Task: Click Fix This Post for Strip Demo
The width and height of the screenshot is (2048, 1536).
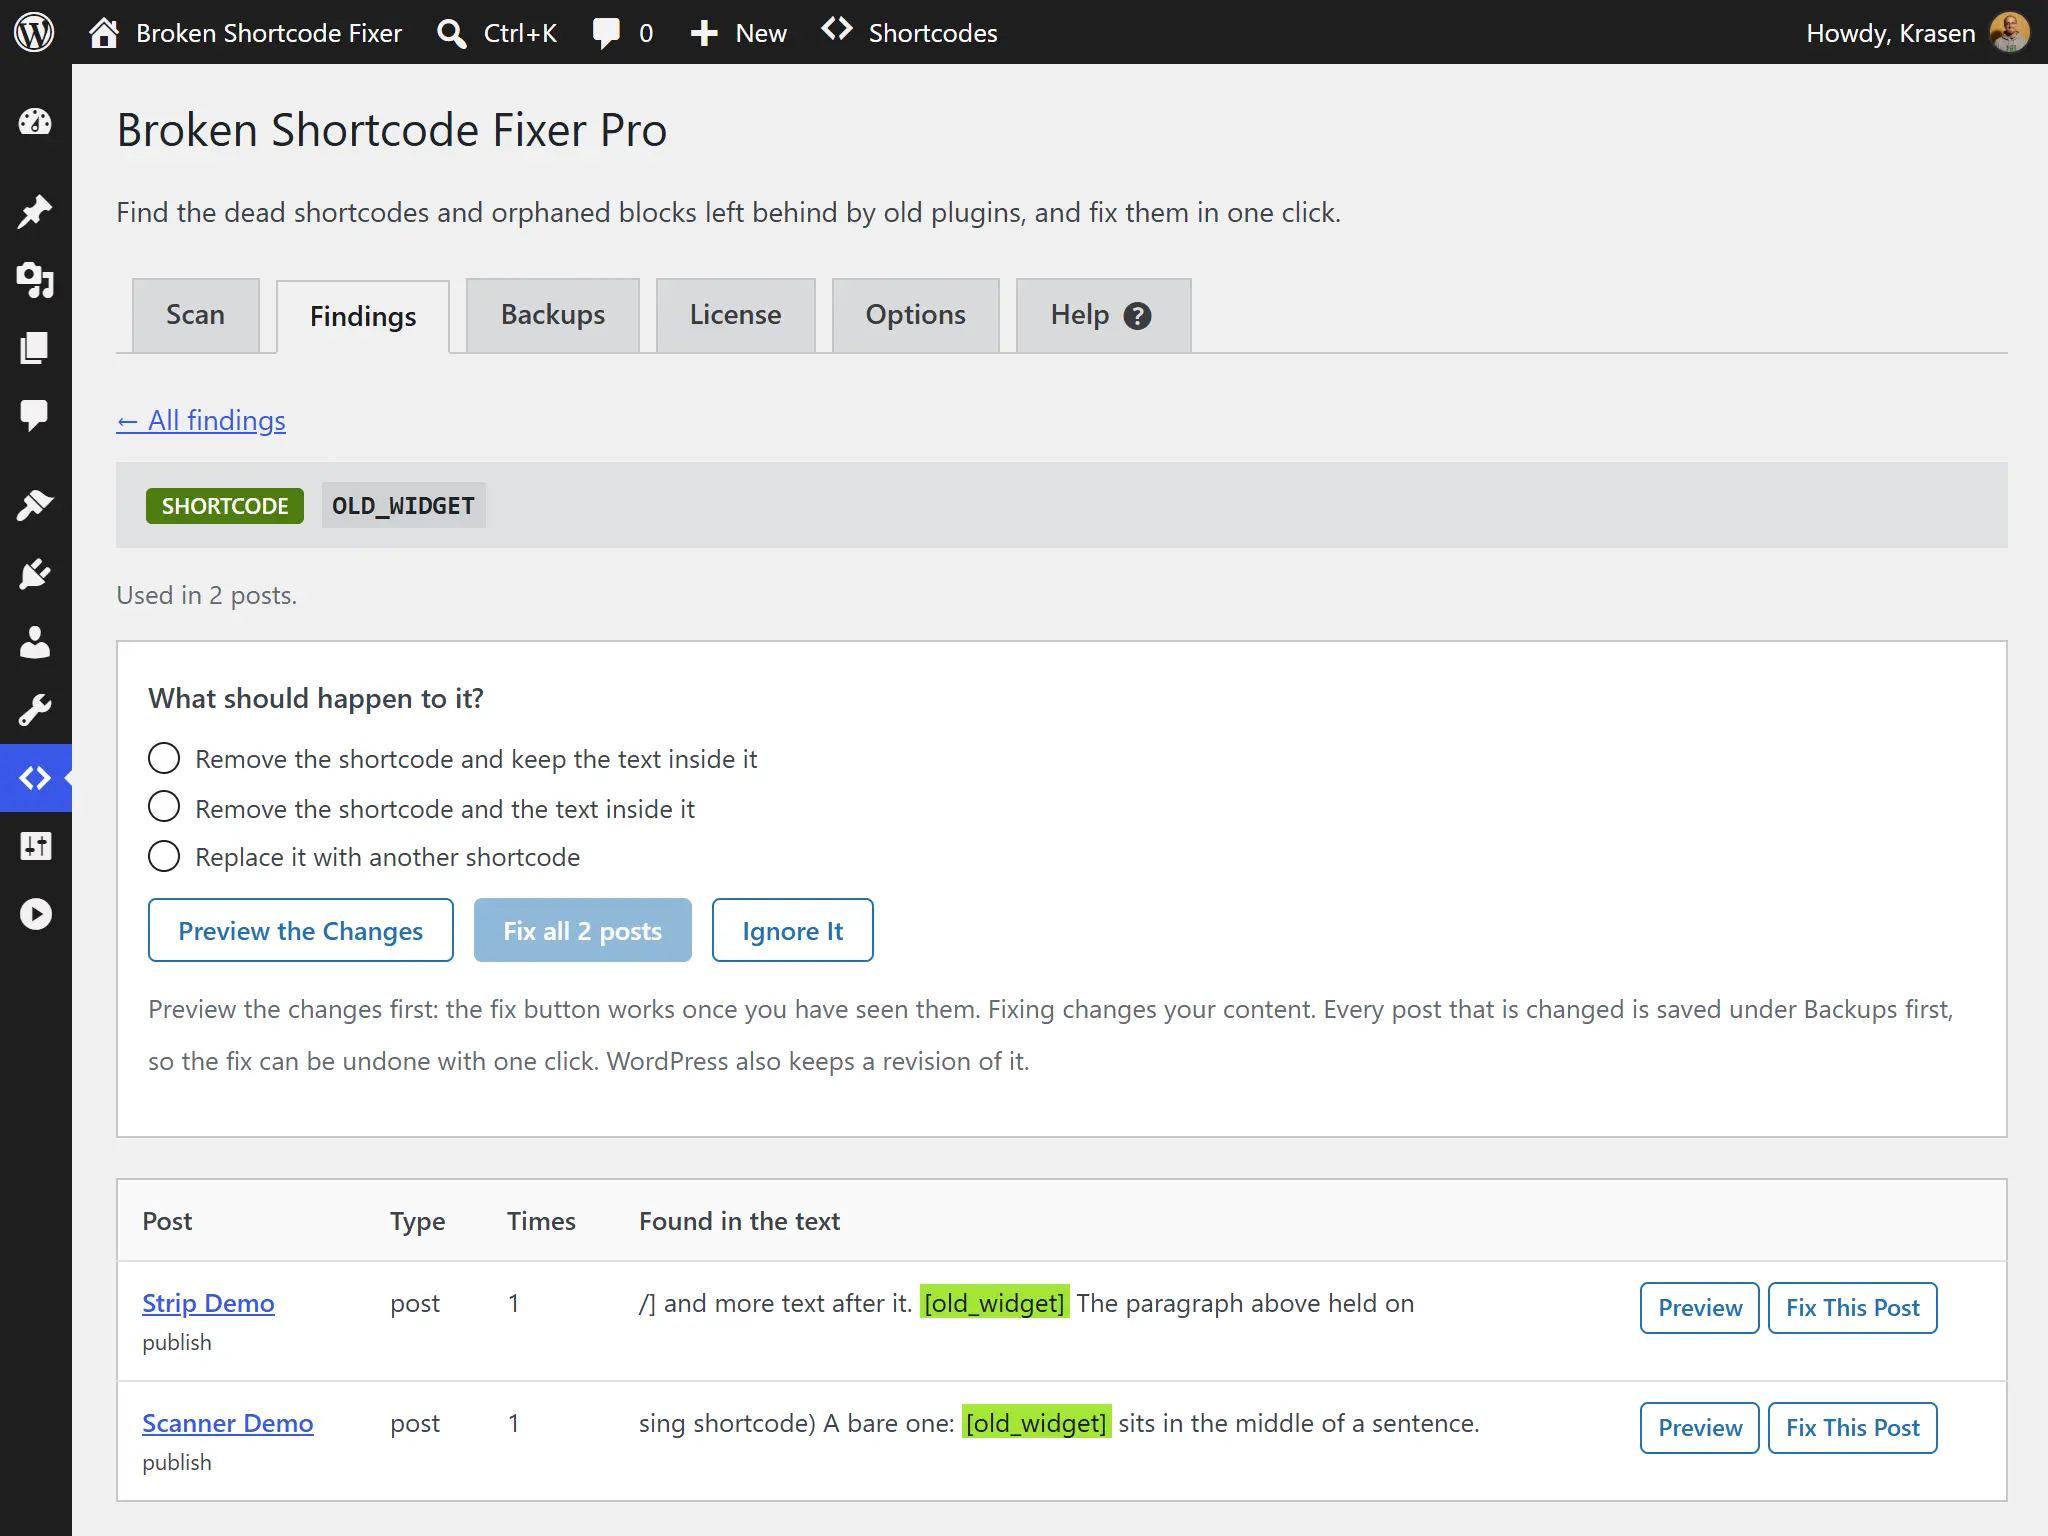Action: (1852, 1308)
